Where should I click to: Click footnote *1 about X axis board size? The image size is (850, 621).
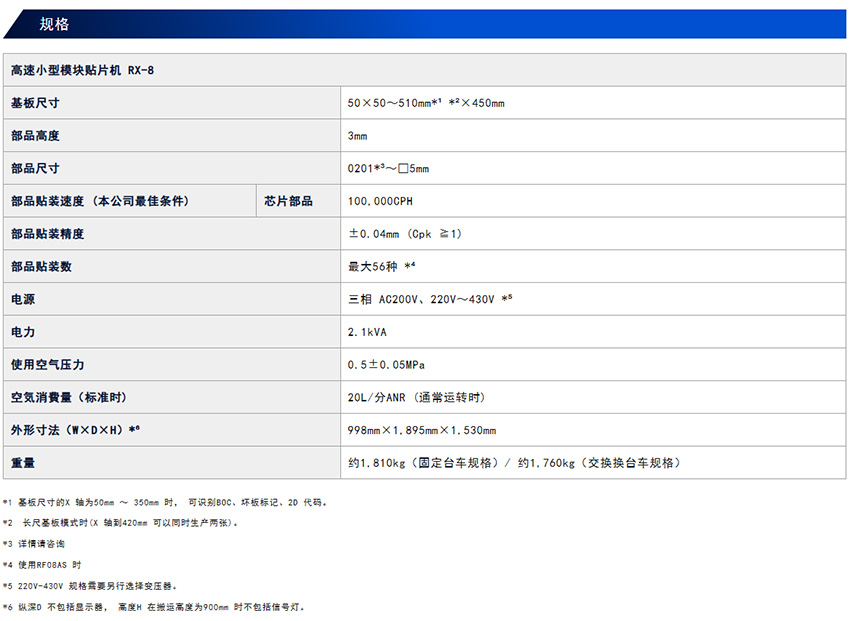165,502
